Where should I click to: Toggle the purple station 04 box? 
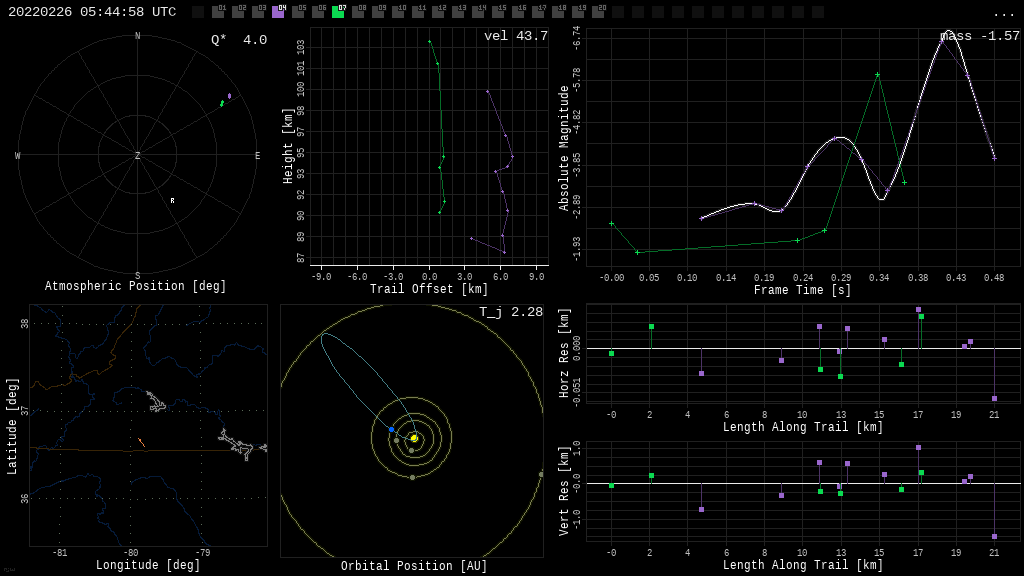[x=278, y=12]
